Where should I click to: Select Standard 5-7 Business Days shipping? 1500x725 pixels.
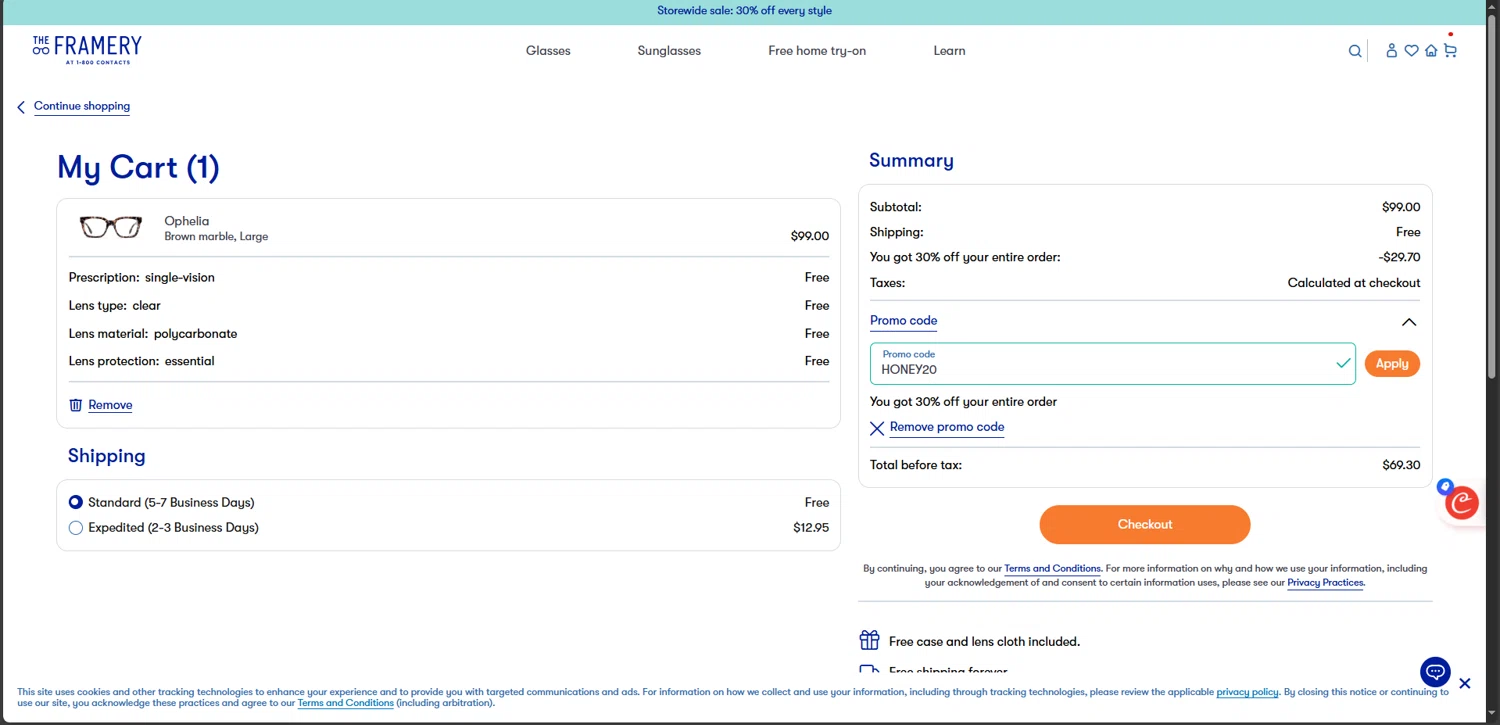76,502
